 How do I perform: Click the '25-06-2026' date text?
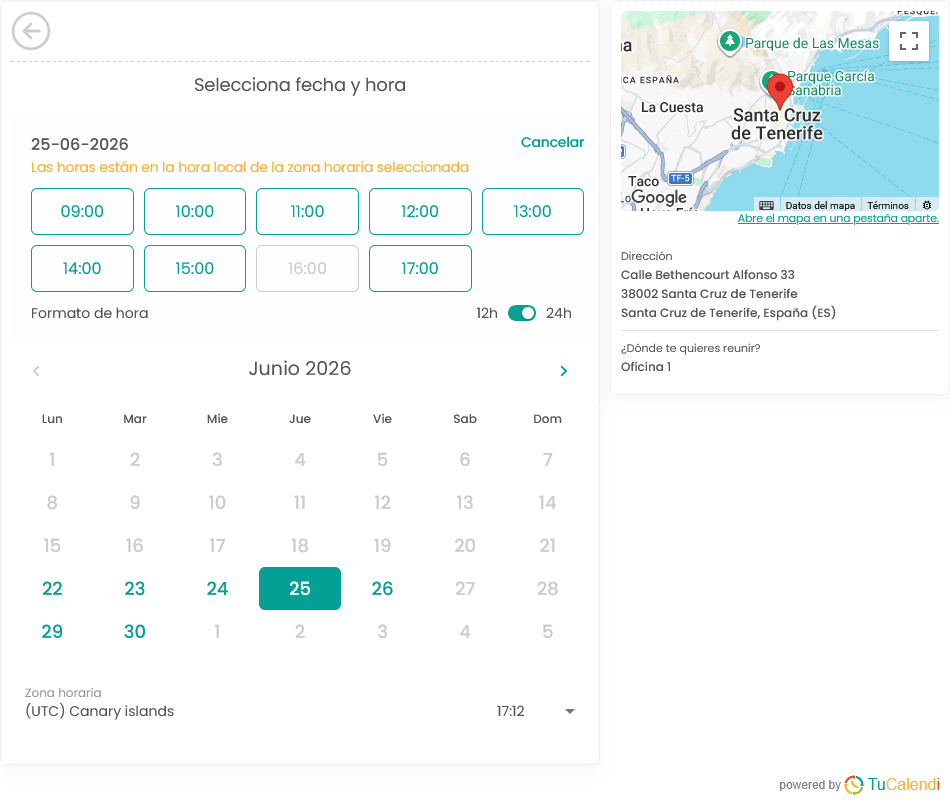coord(80,144)
